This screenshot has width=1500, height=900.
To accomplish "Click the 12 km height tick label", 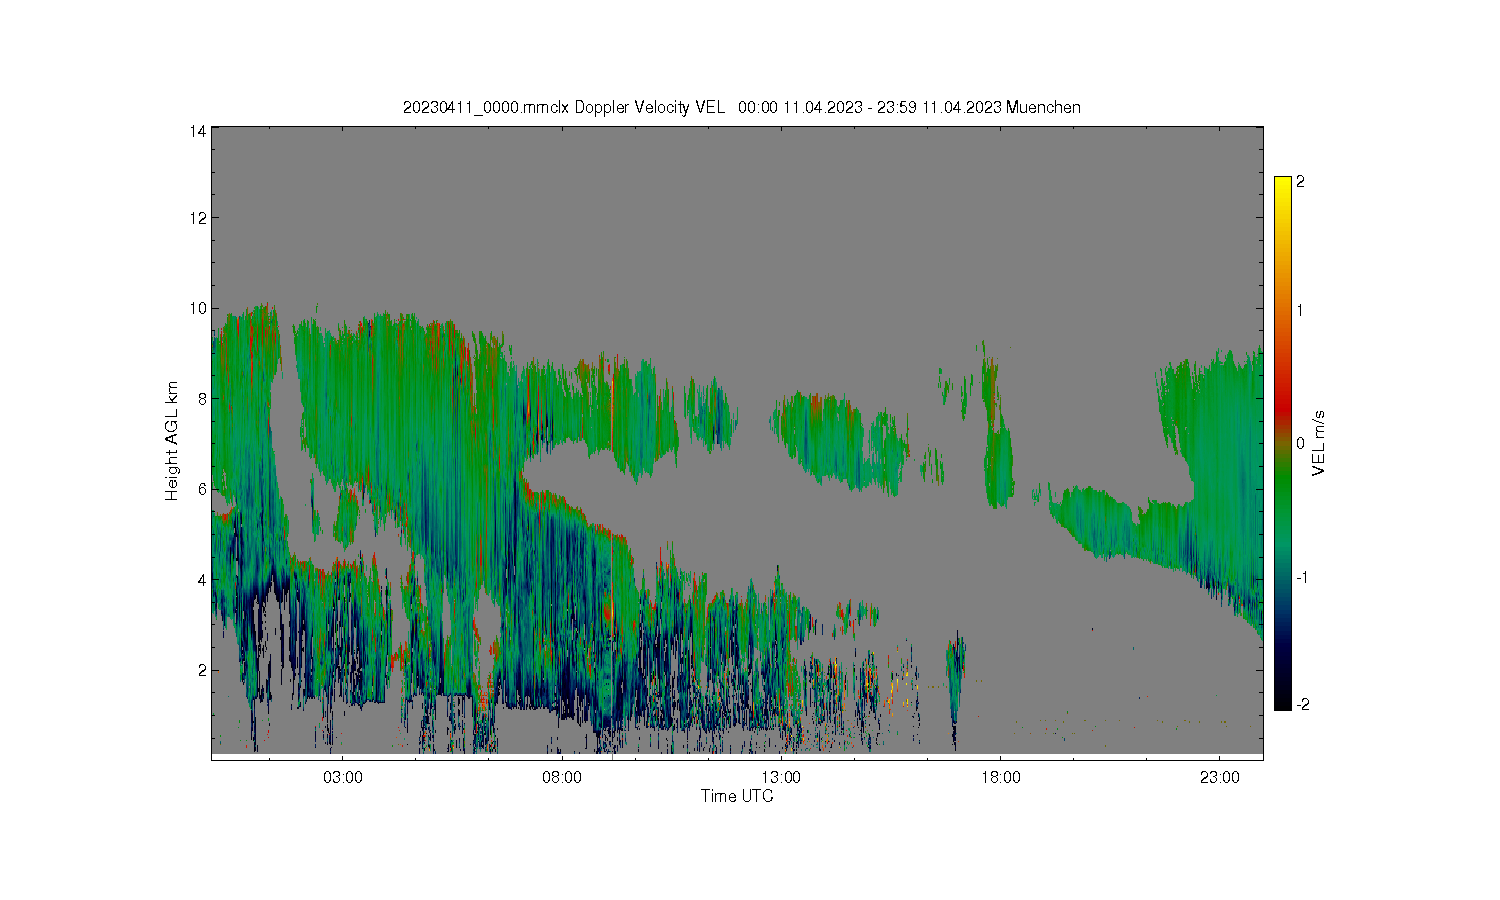I will (x=198, y=218).
